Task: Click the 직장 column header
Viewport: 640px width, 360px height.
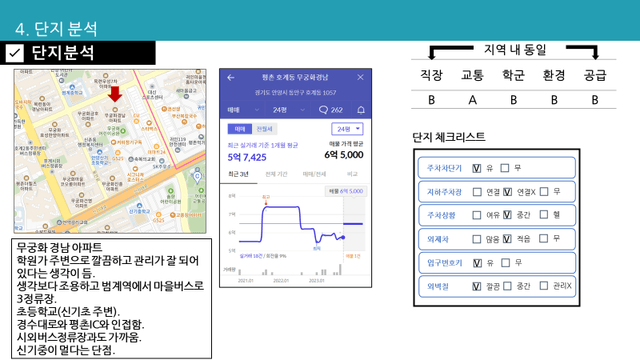Action: click(431, 75)
